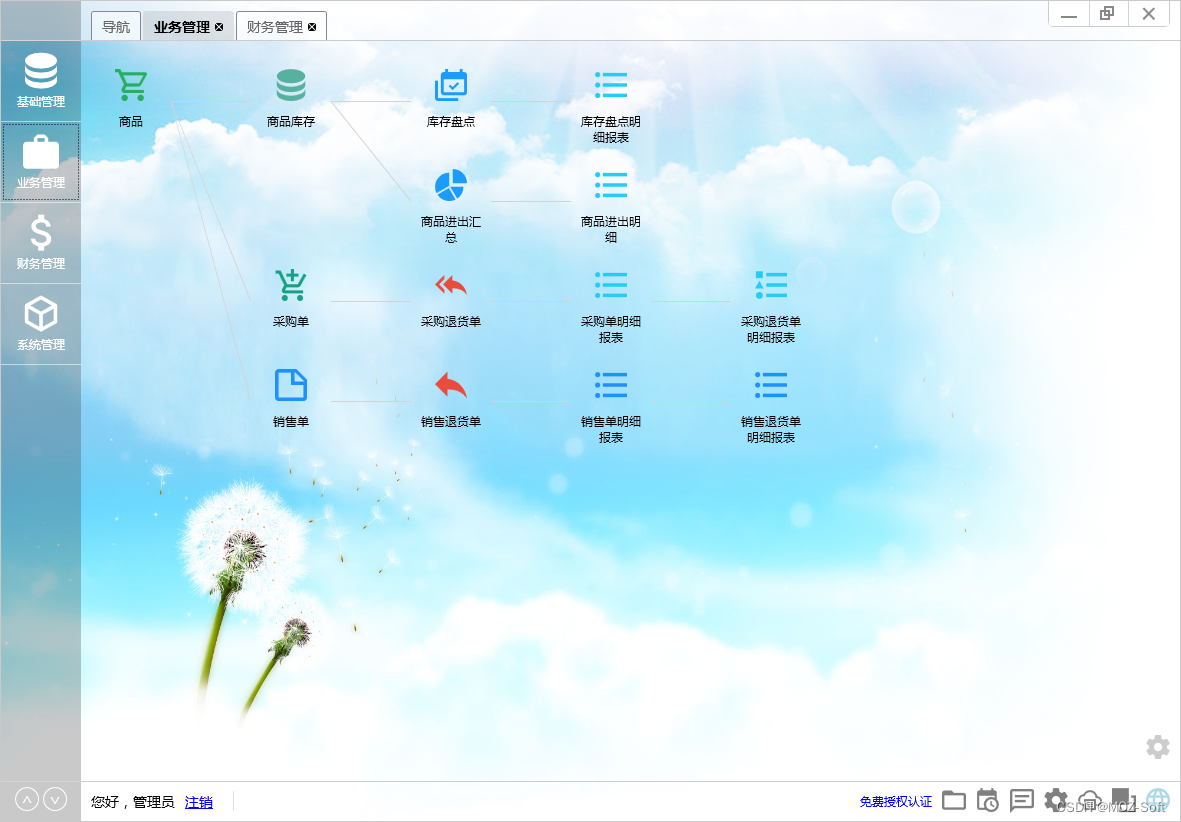The height and width of the screenshot is (822, 1181).
Task: Launch 库存盘点 stocktaking
Action: click(451, 95)
